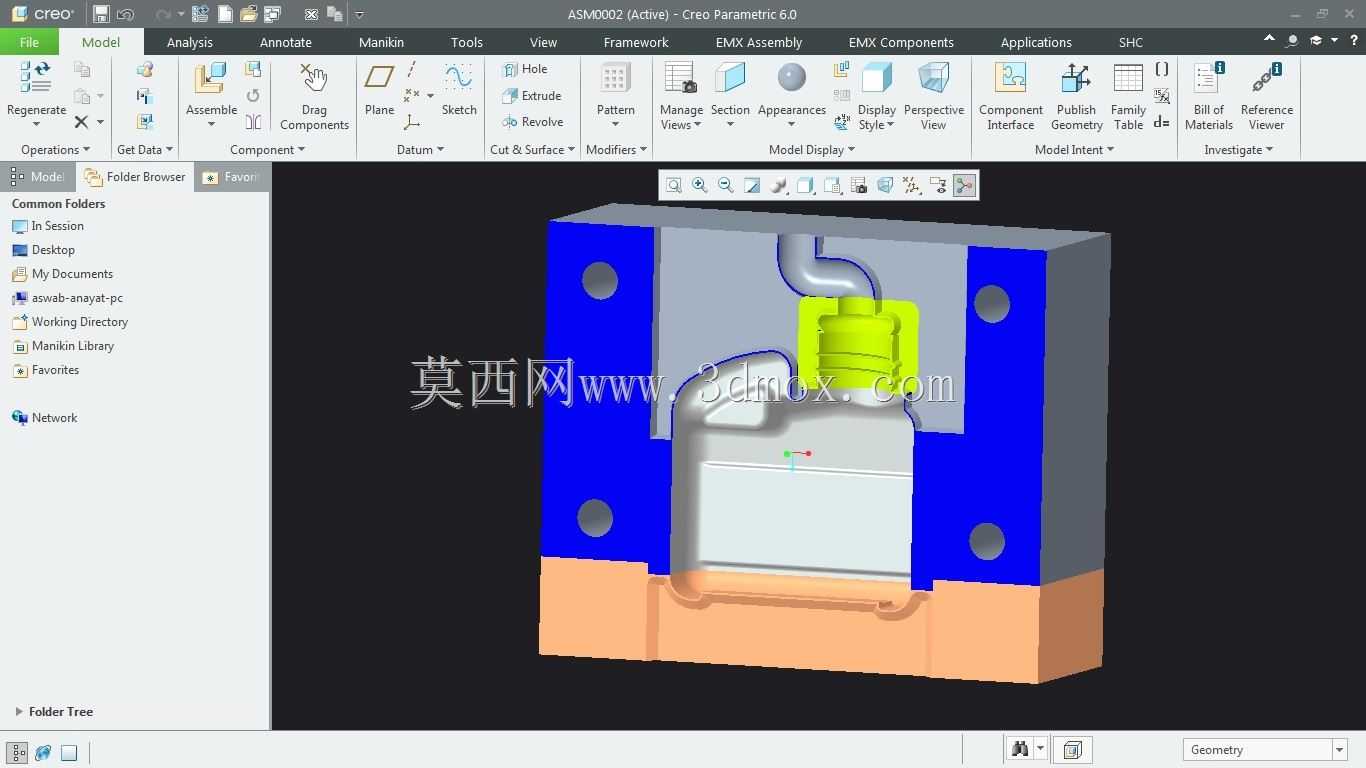Click the Appearances sphere icon
1366x768 pixels.
791,77
